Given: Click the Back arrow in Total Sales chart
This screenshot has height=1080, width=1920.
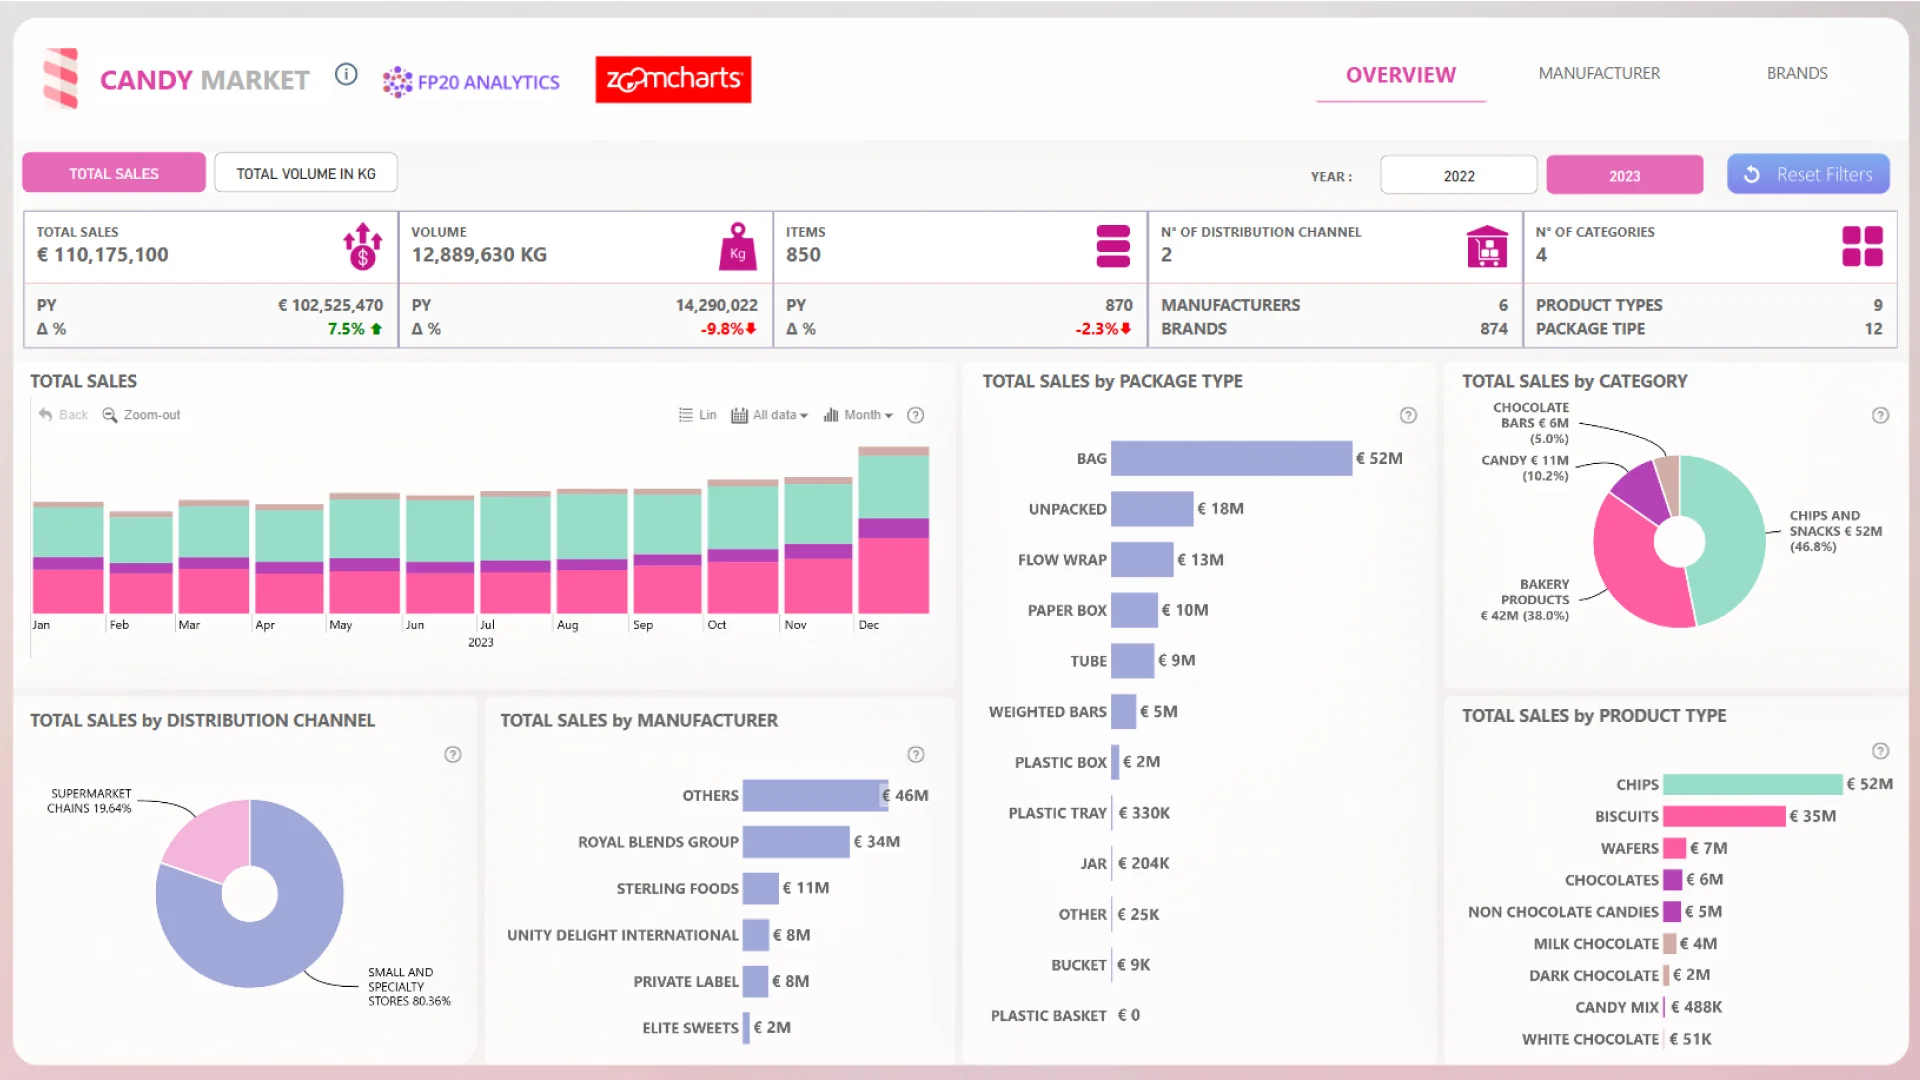Looking at the screenshot, I should coord(46,414).
